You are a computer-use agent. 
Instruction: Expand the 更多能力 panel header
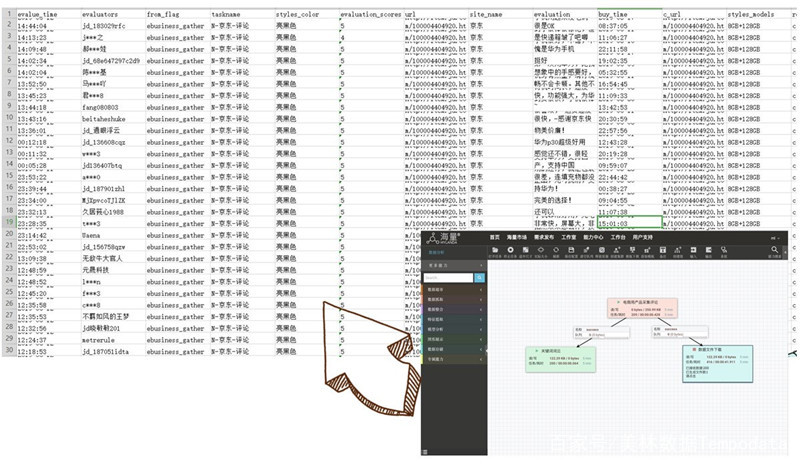454,265
